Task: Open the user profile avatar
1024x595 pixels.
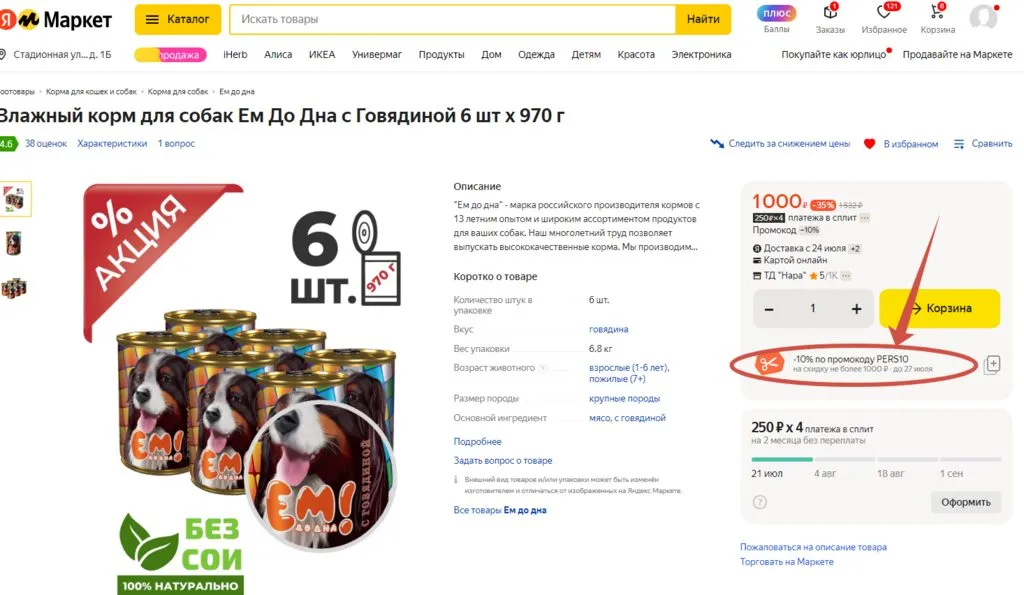Action: tap(983, 17)
